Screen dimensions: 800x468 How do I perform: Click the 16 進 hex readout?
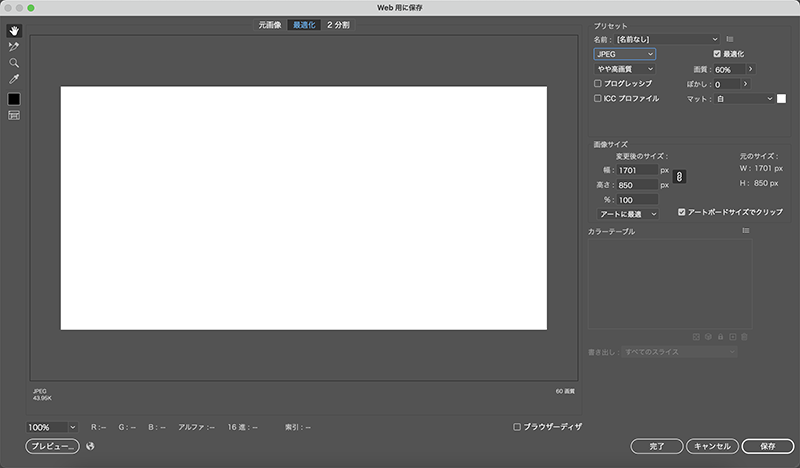coord(242,427)
